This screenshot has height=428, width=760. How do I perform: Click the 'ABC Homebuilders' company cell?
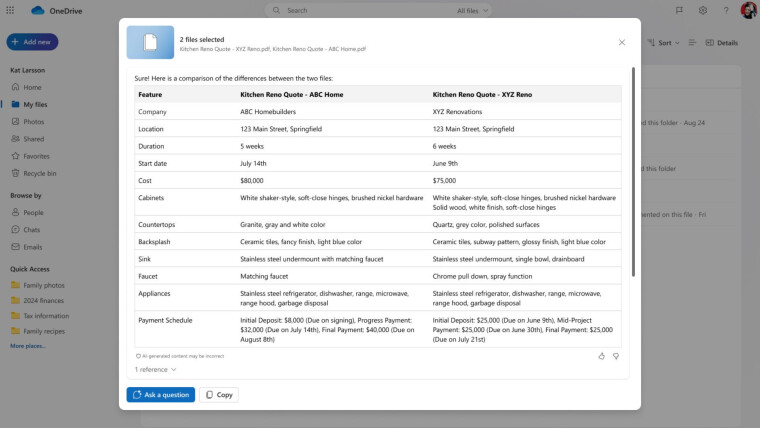268,111
